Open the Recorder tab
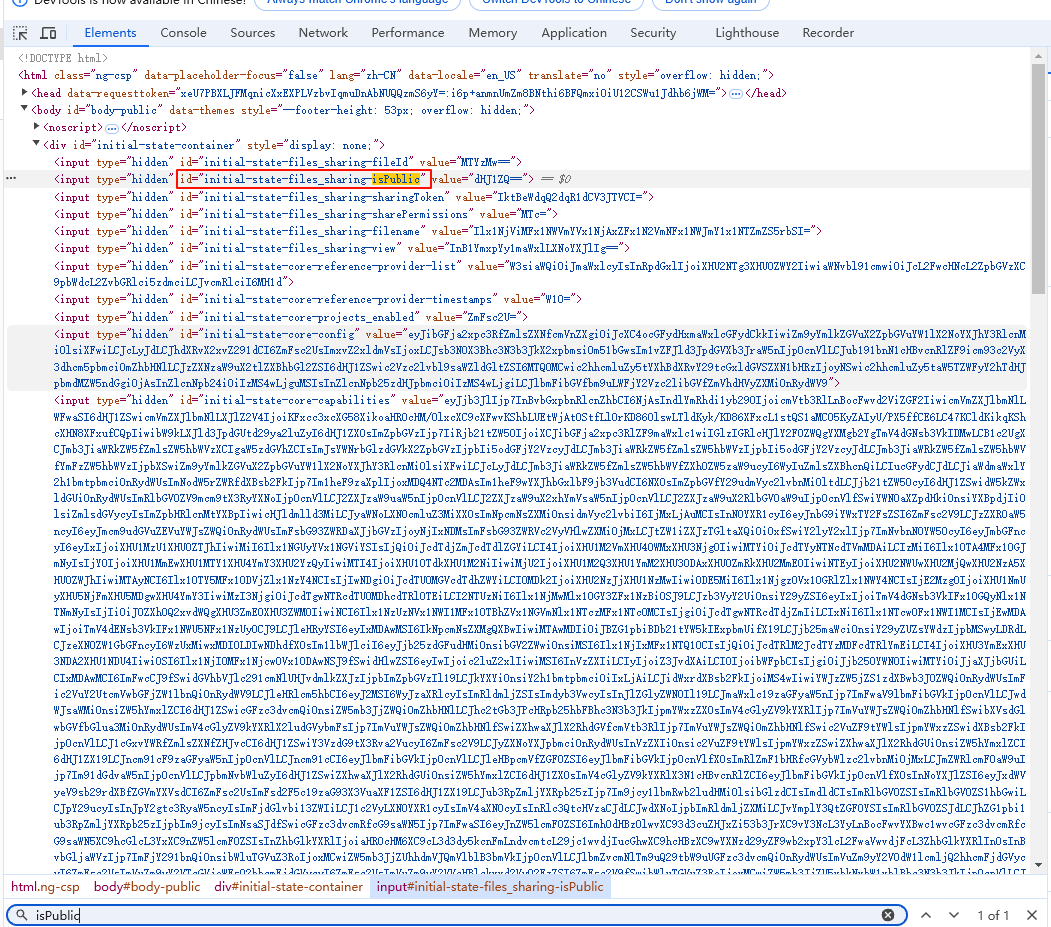The height and width of the screenshot is (927, 1051). pos(828,33)
